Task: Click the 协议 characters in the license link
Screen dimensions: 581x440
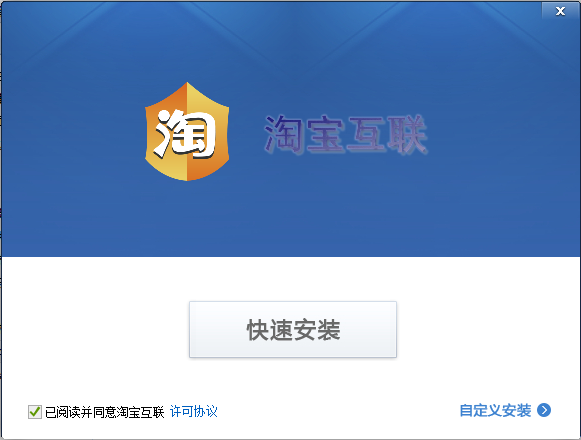Action: tap(205, 411)
